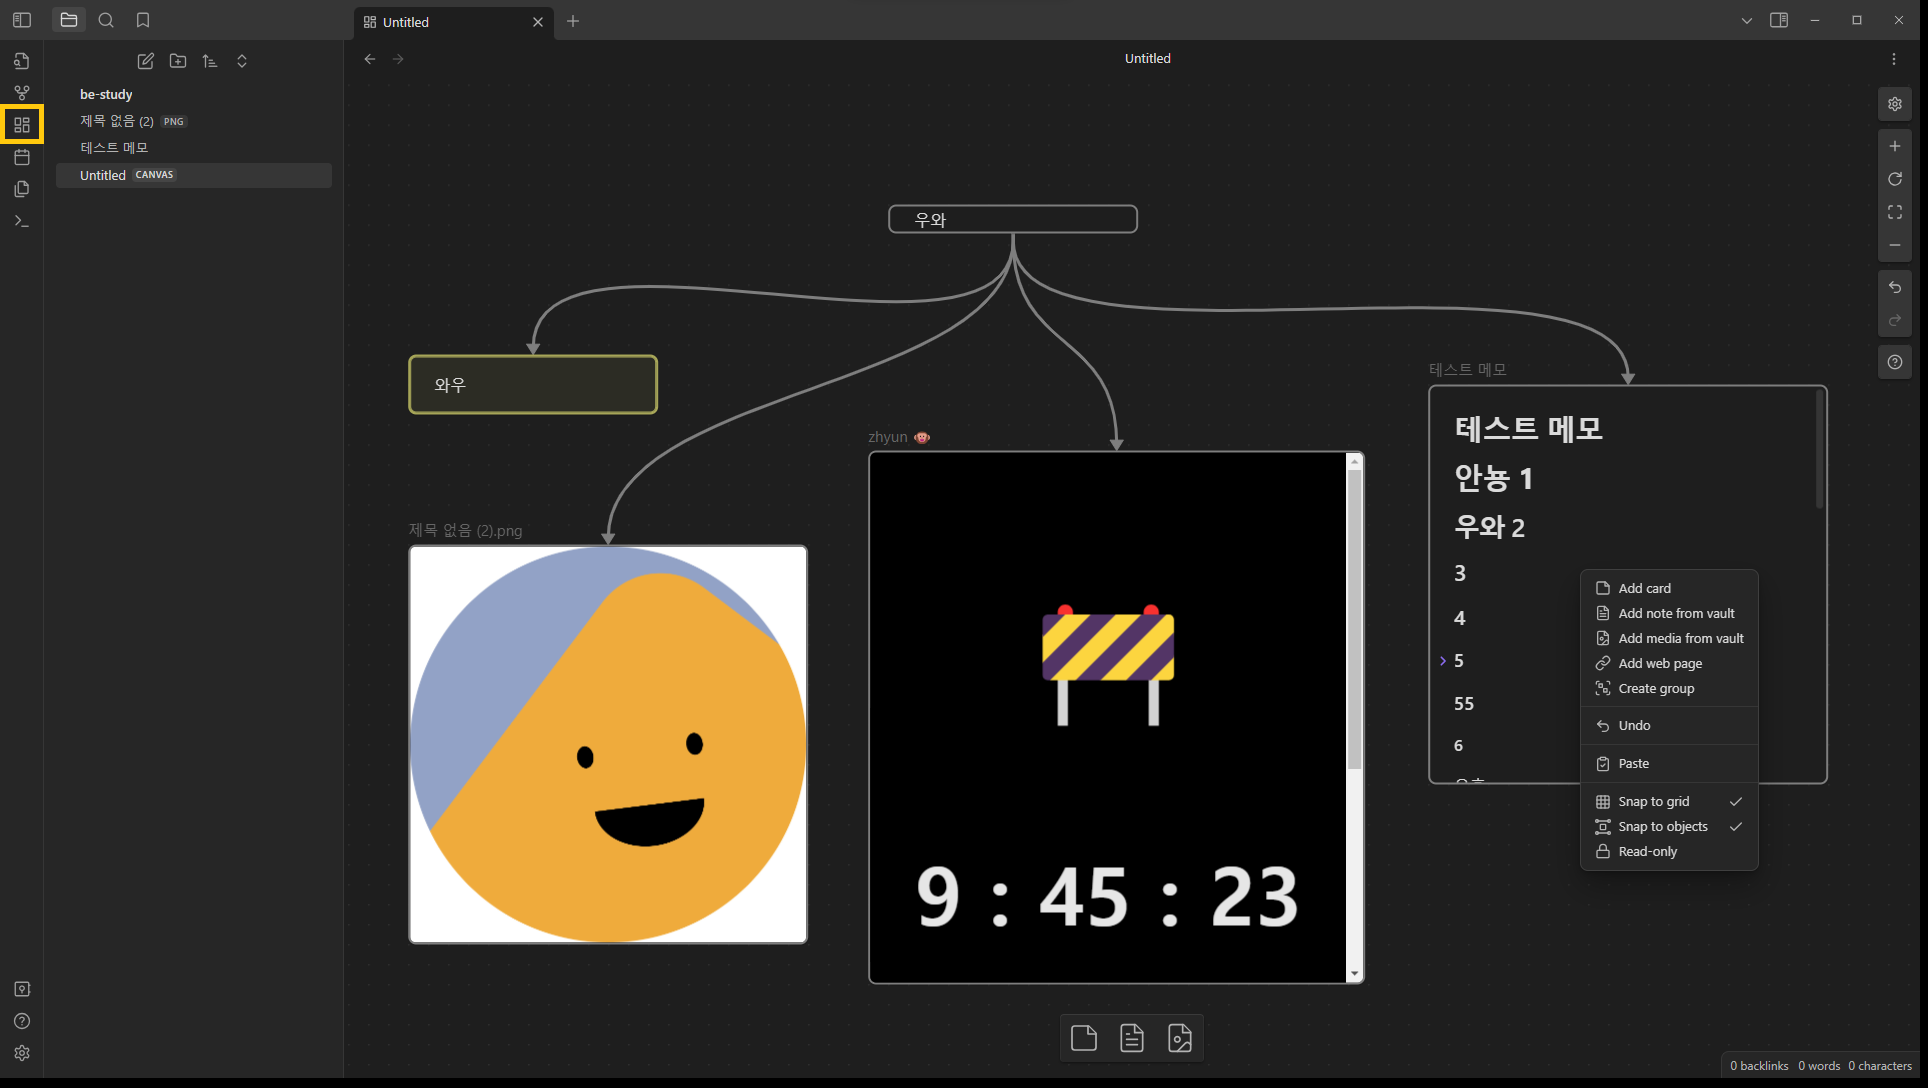
Task: Open command palette terminal icon
Action: 22,221
